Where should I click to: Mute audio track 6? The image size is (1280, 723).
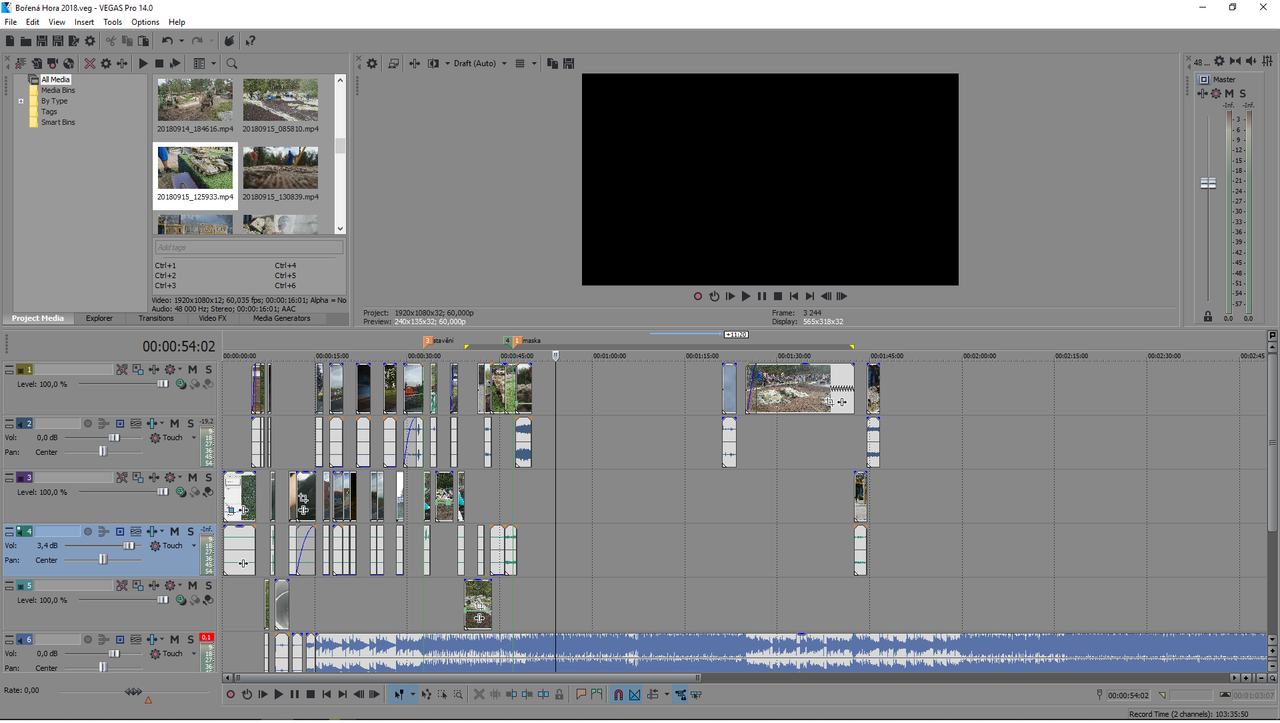[174, 640]
